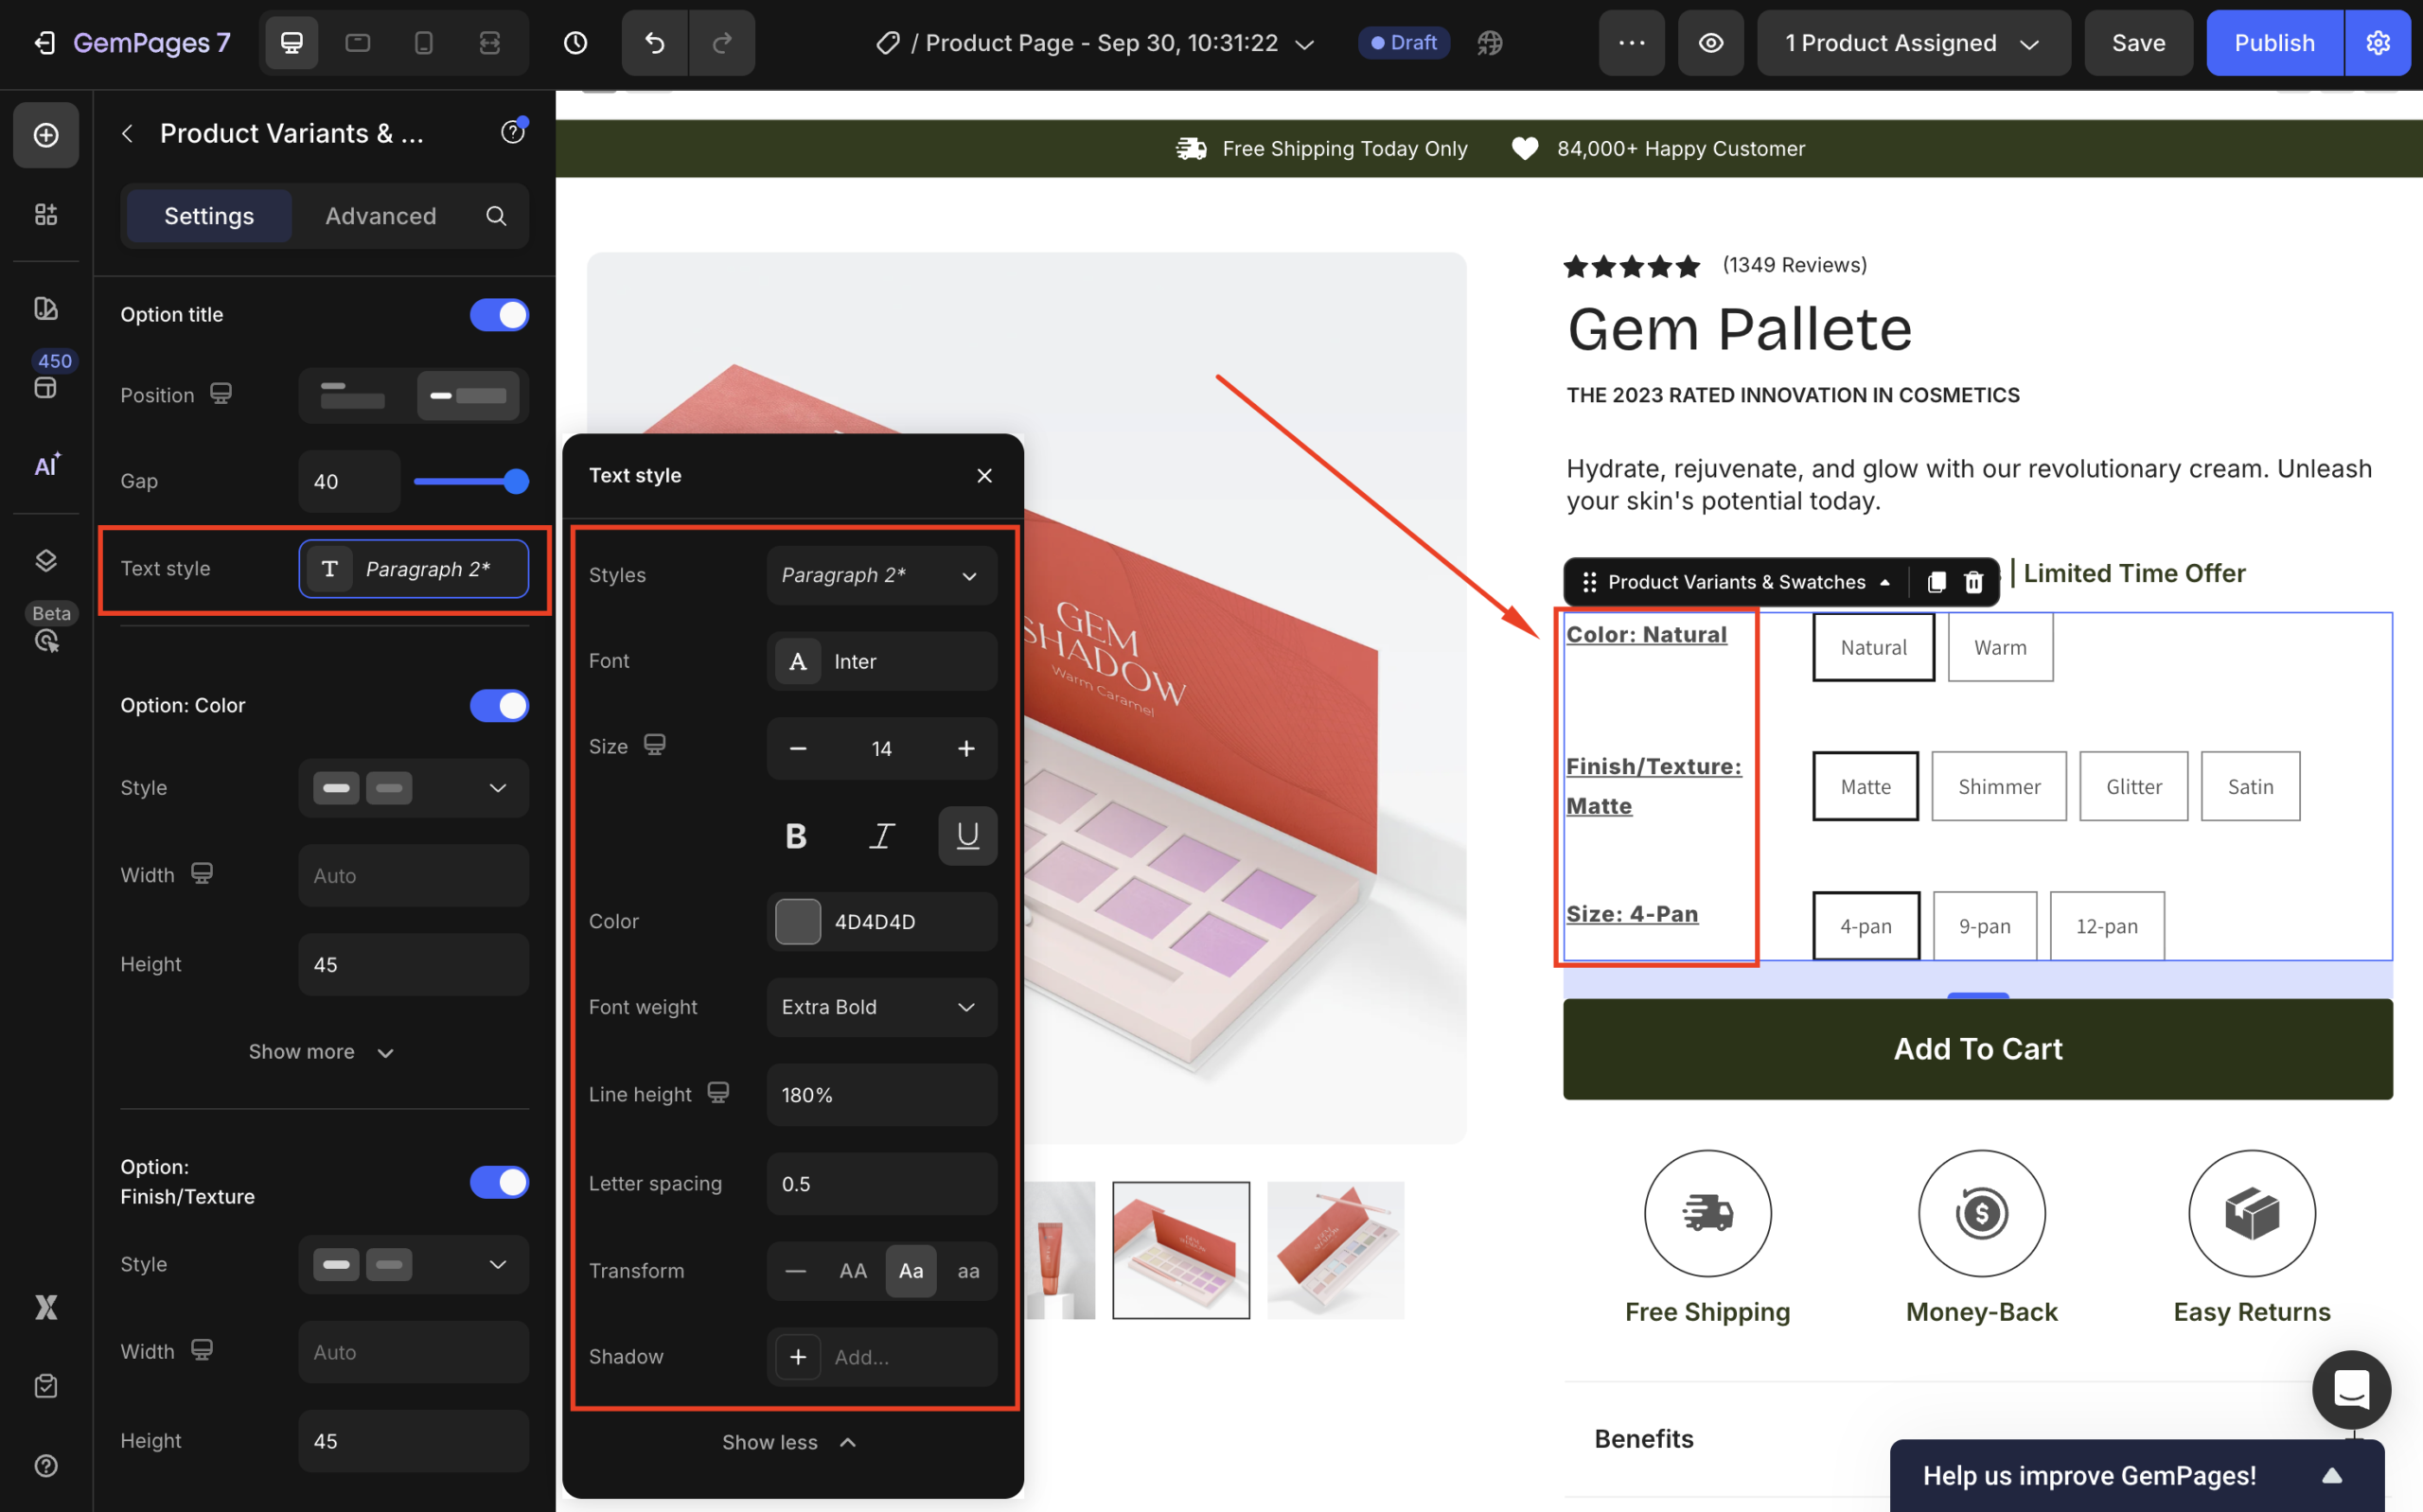2423x1512 pixels.
Task: Disable the Option title toggle
Action: (499, 314)
